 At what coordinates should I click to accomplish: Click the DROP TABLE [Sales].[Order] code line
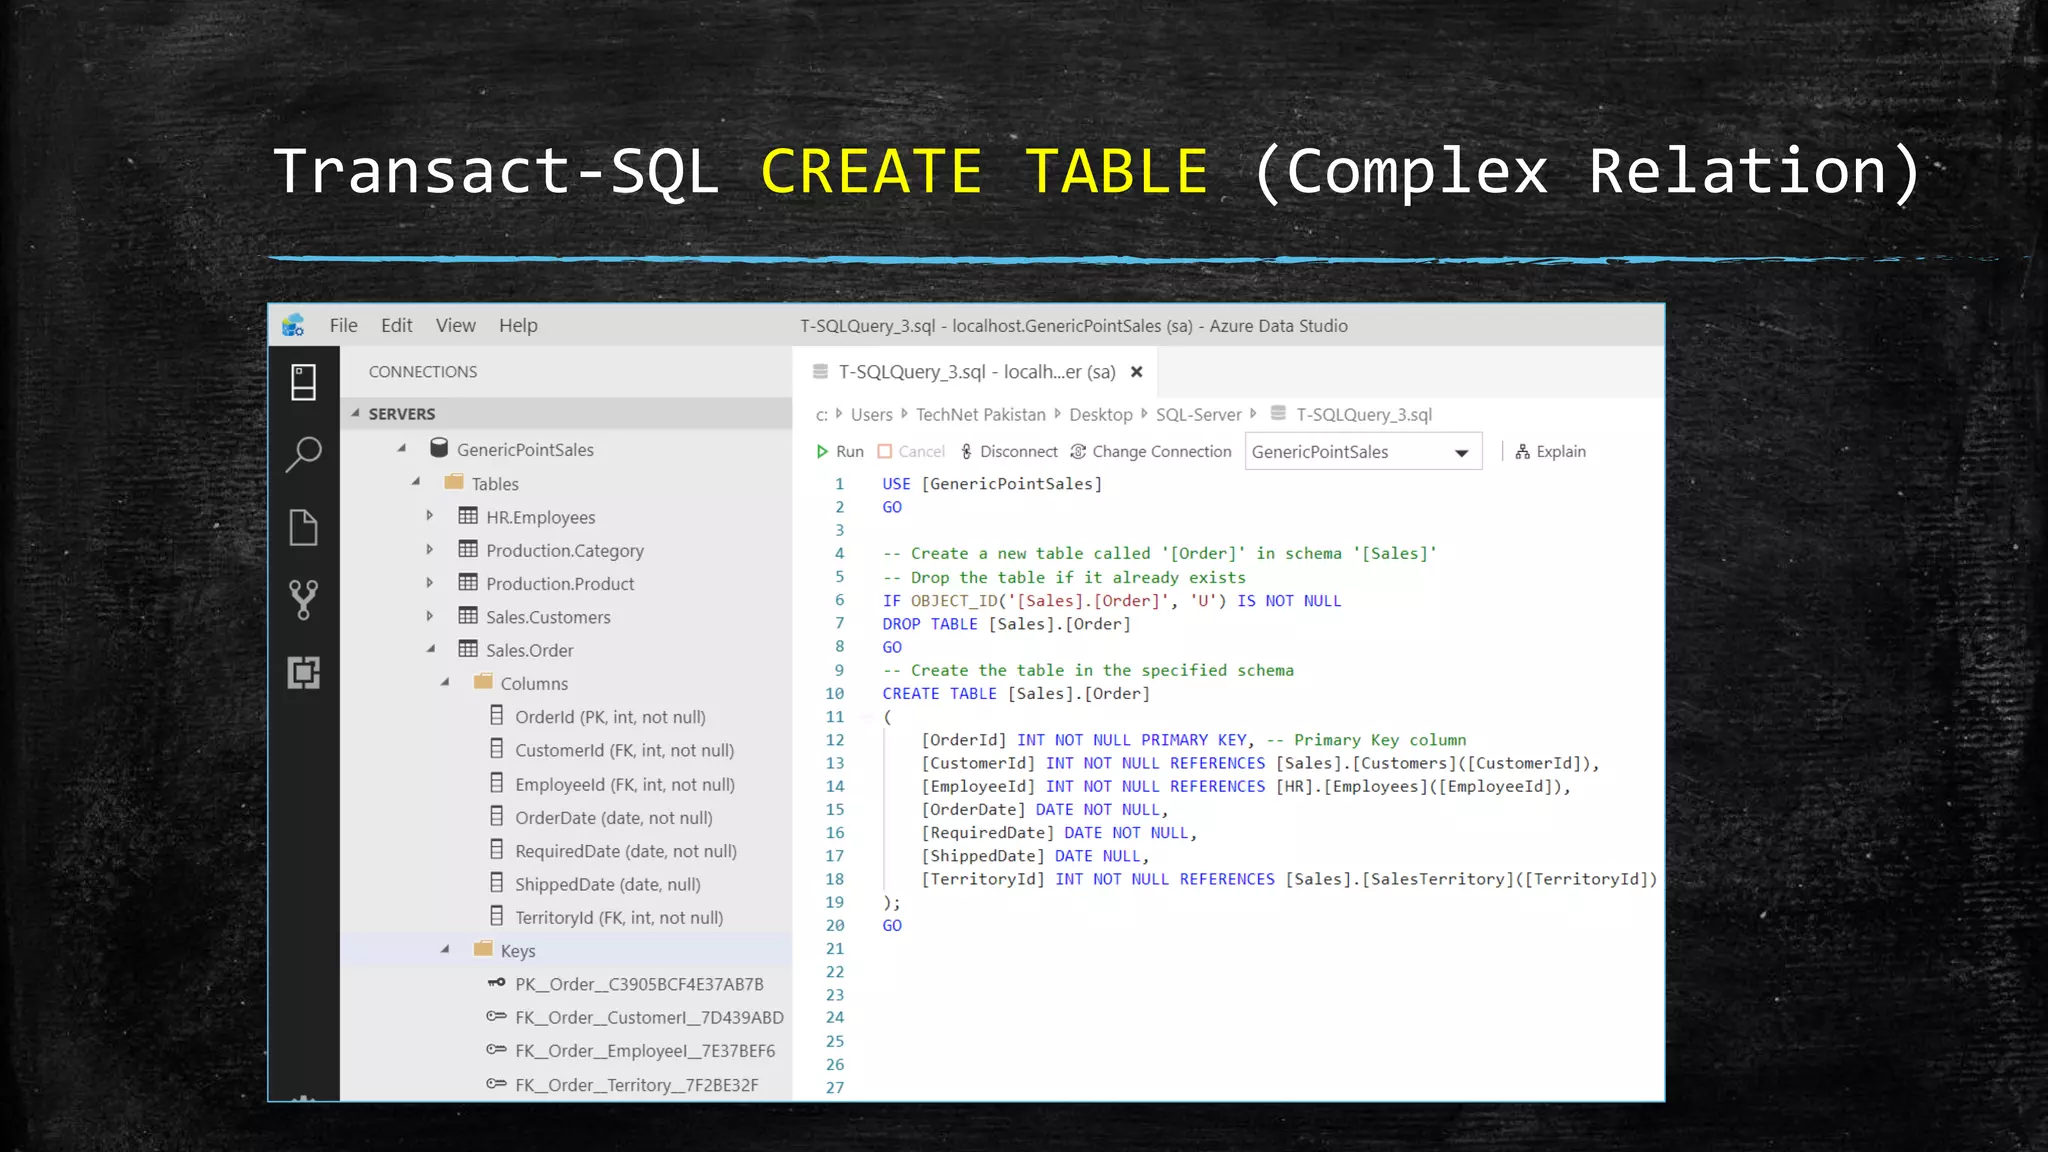coord(1006,624)
